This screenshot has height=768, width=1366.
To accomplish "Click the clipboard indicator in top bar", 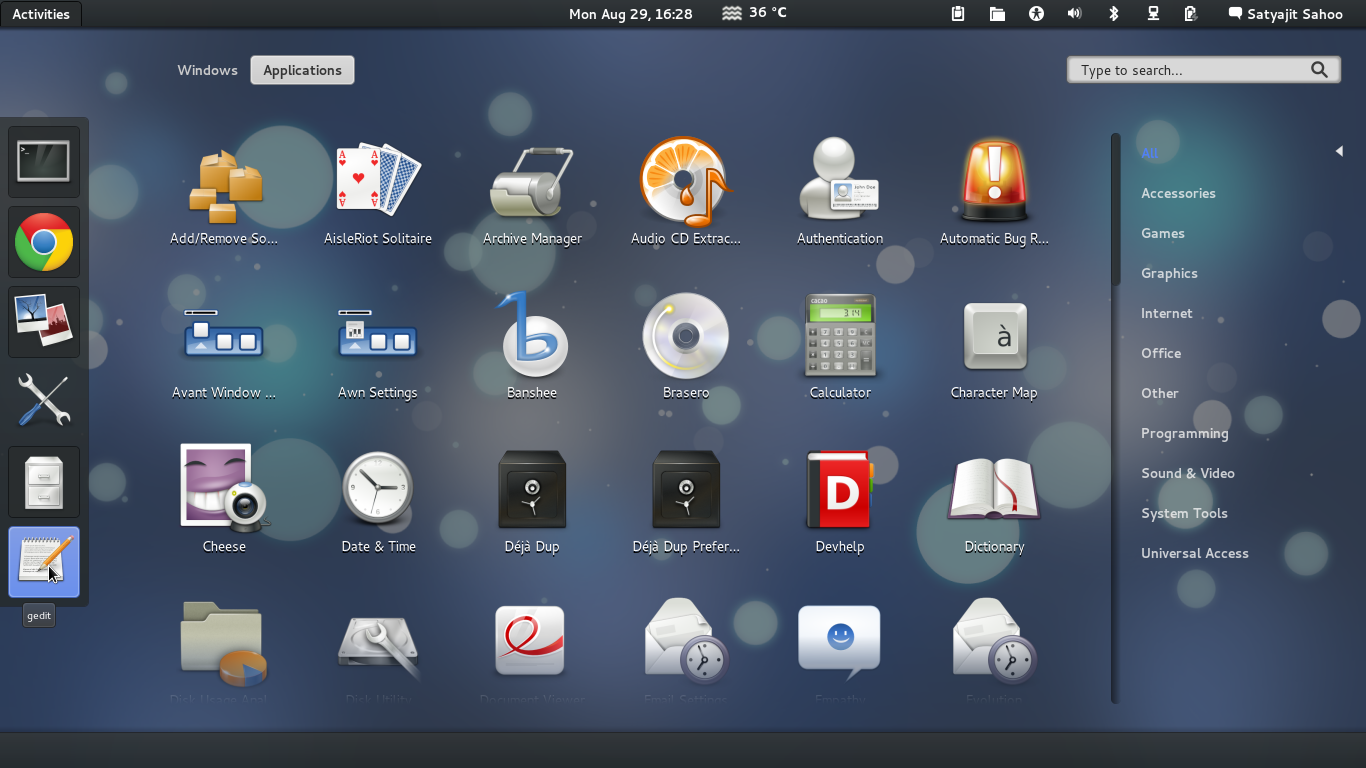I will coord(958,14).
